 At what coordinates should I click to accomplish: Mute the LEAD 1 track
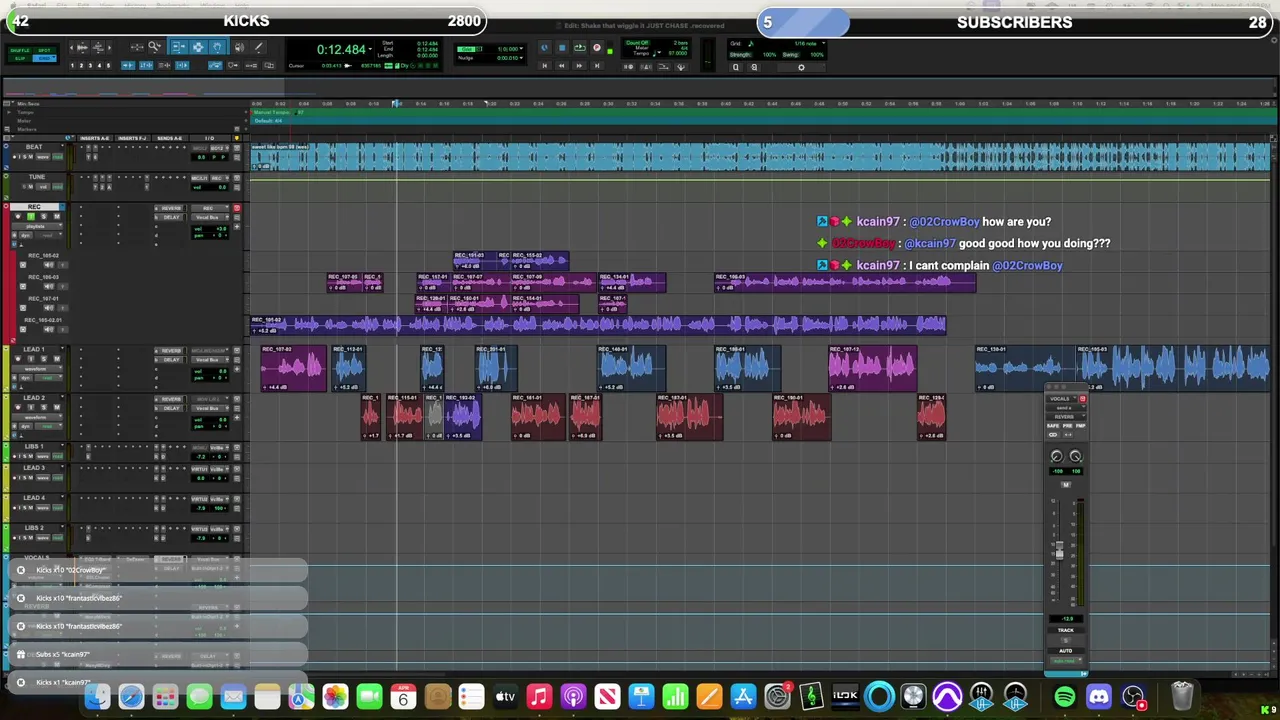[x=57, y=359]
